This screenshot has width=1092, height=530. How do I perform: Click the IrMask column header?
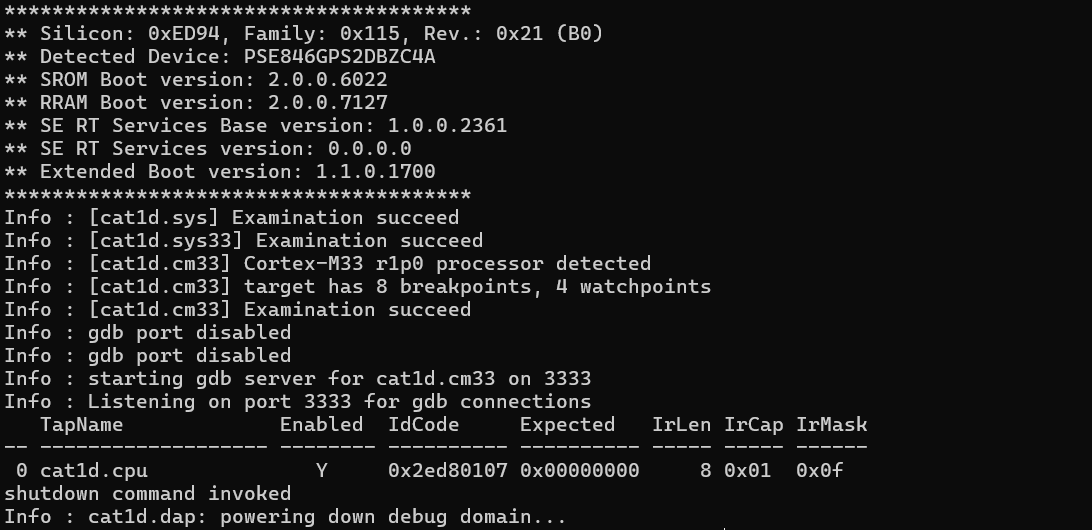coord(831,425)
